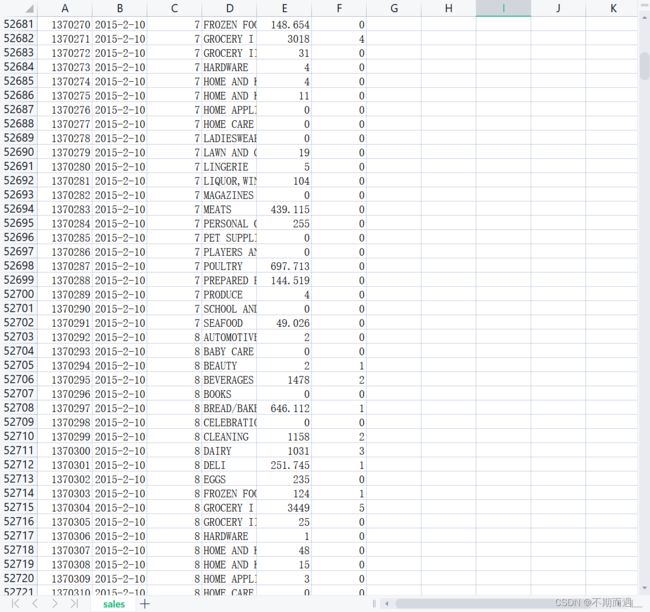Image resolution: width=650 pixels, height=612 pixels.
Task: Click vertical scrollbar down arrow
Action: [x=644, y=588]
